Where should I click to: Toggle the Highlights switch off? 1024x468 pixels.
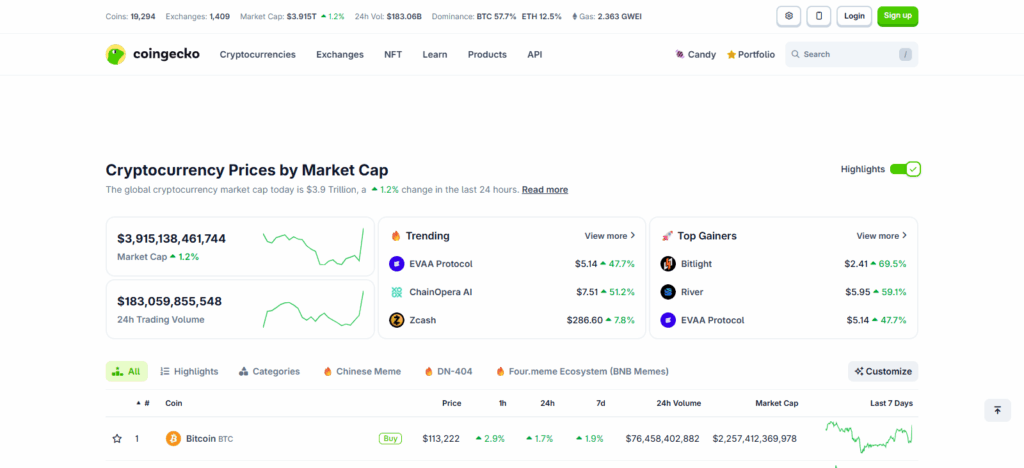click(x=905, y=169)
